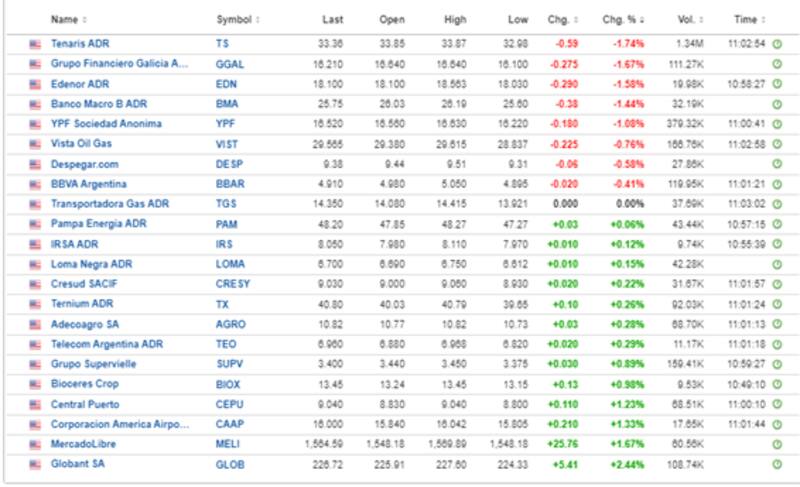Sort the table by Vol. column

coord(688,20)
